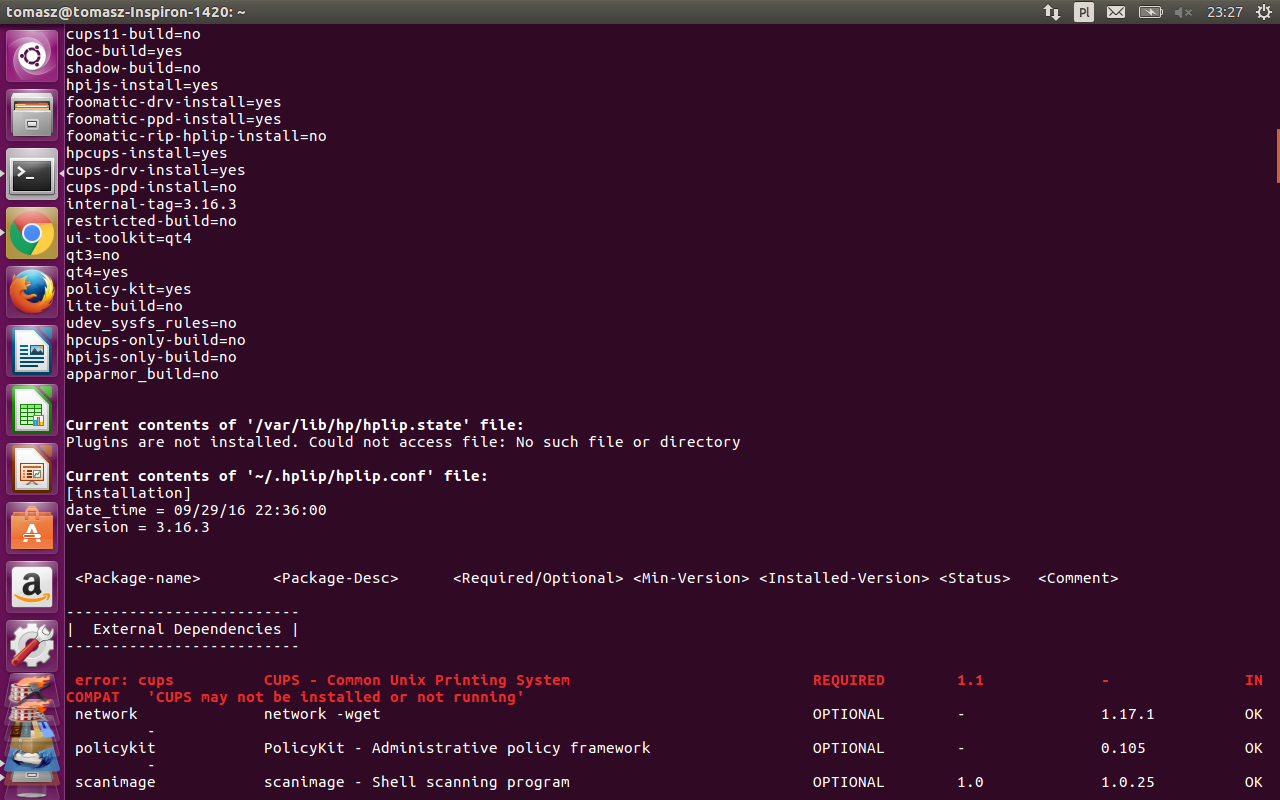The width and height of the screenshot is (1280, 800).
Task: Launch Firefox from the launcher
Action: 32,292
